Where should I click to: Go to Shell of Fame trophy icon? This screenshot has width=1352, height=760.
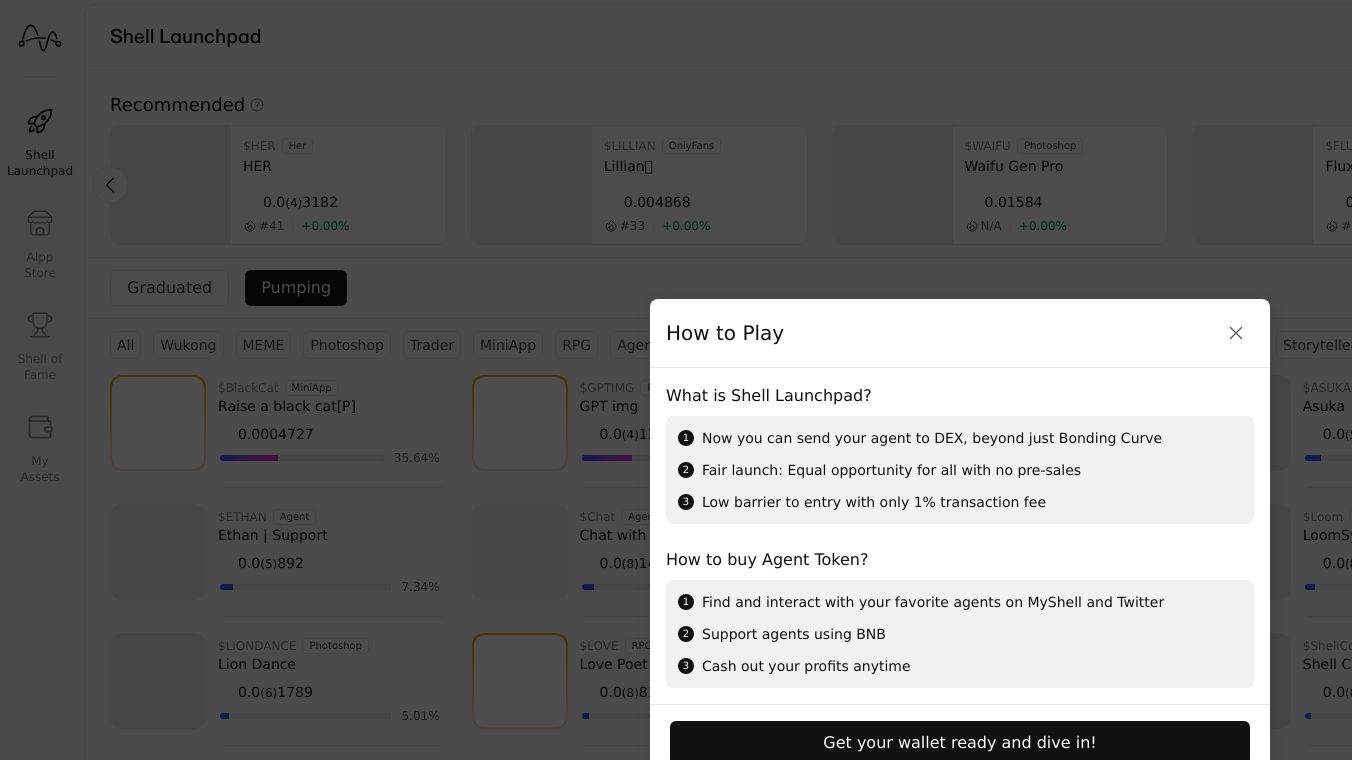40,325
